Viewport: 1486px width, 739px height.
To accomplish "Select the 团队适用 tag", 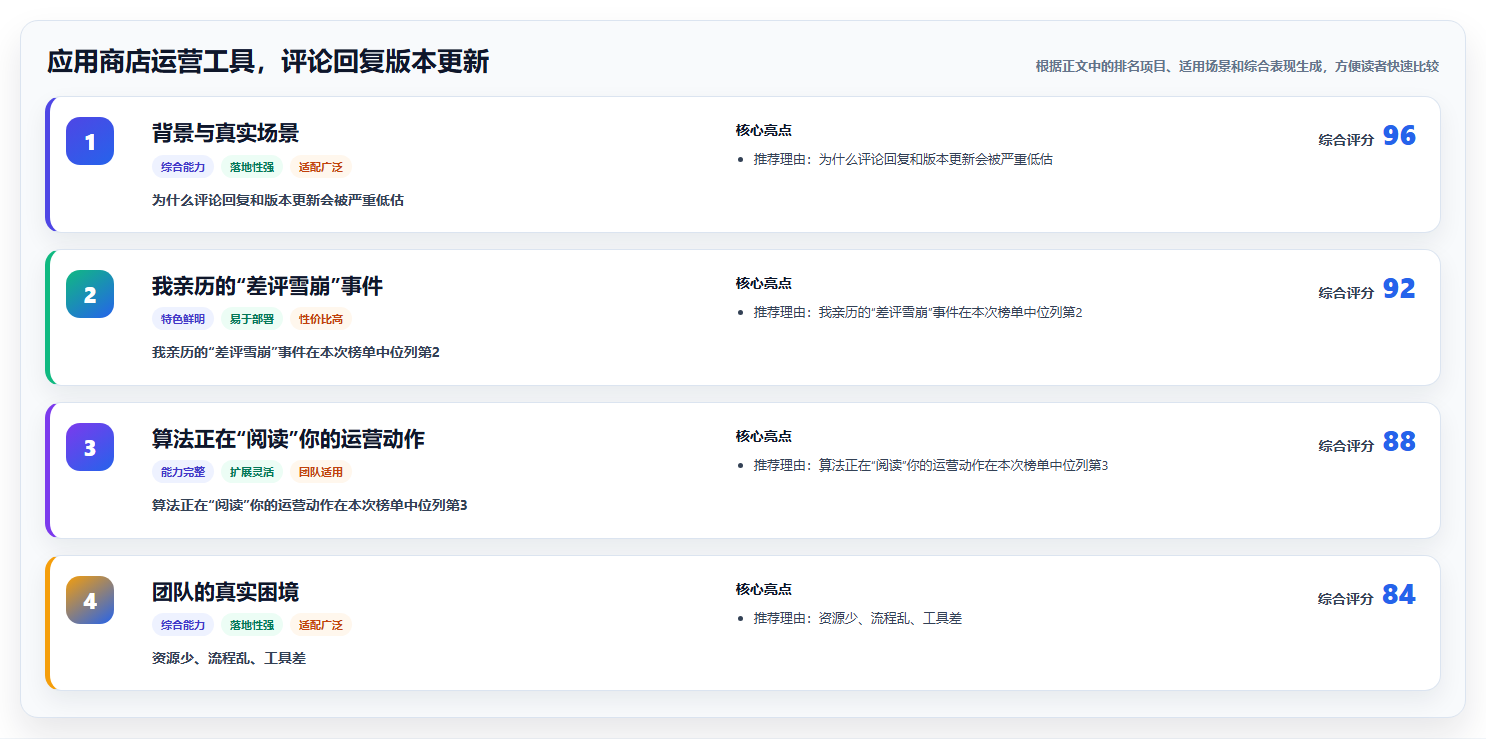I will click(321, 472).
